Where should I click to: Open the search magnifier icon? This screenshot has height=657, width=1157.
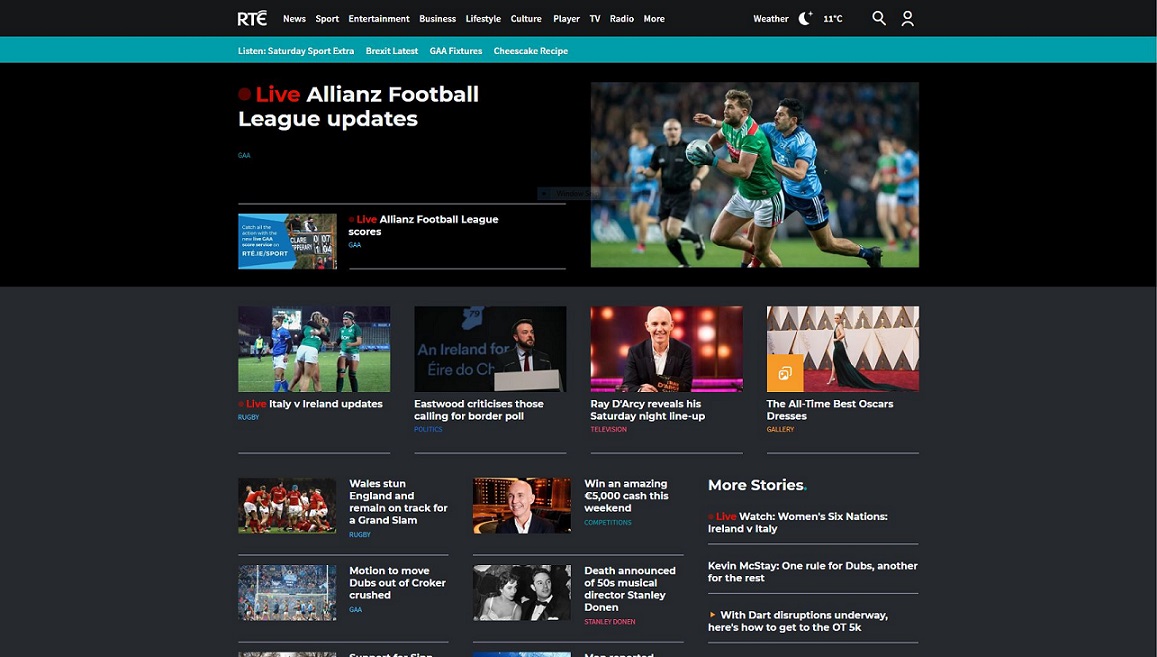879,18
